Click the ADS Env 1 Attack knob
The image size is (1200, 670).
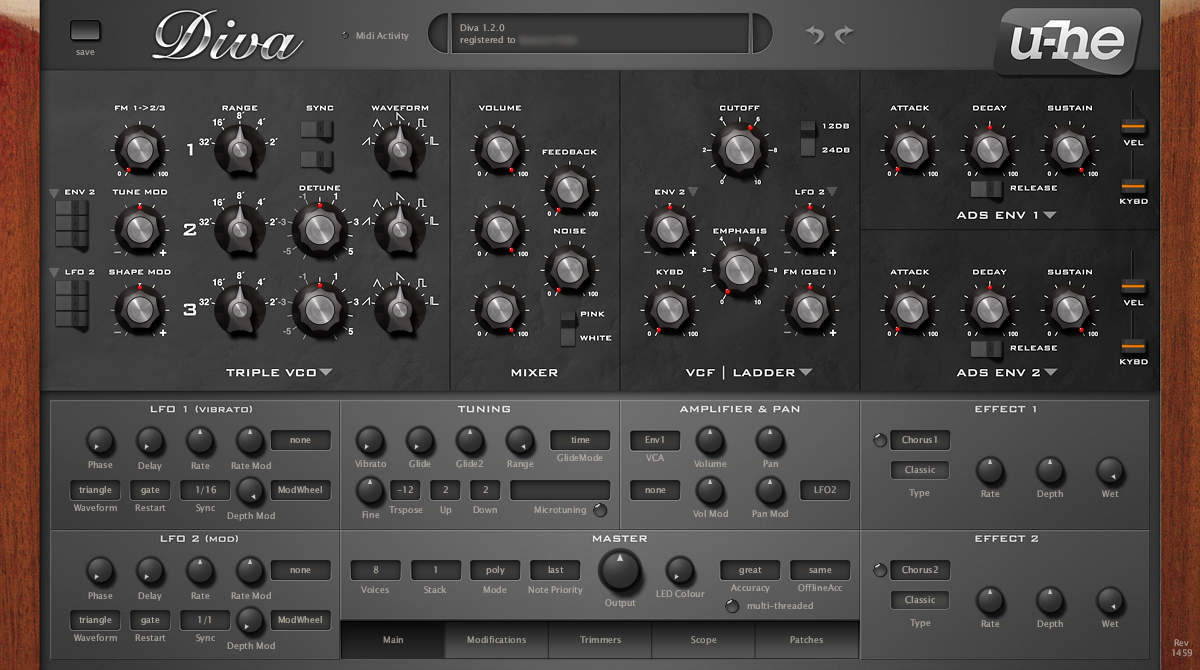coord(908,150)
